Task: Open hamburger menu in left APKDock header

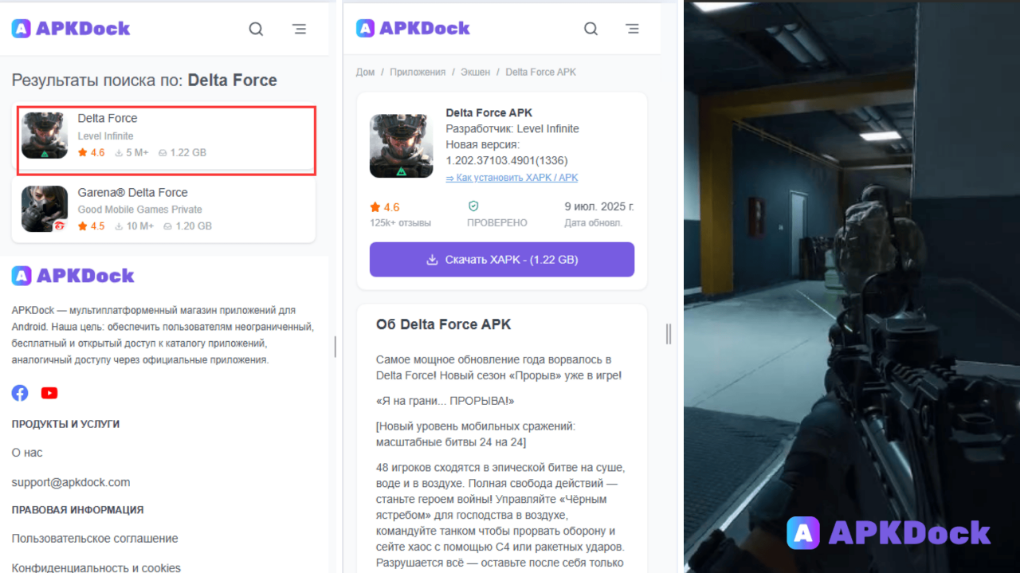Action: [299, 29]
